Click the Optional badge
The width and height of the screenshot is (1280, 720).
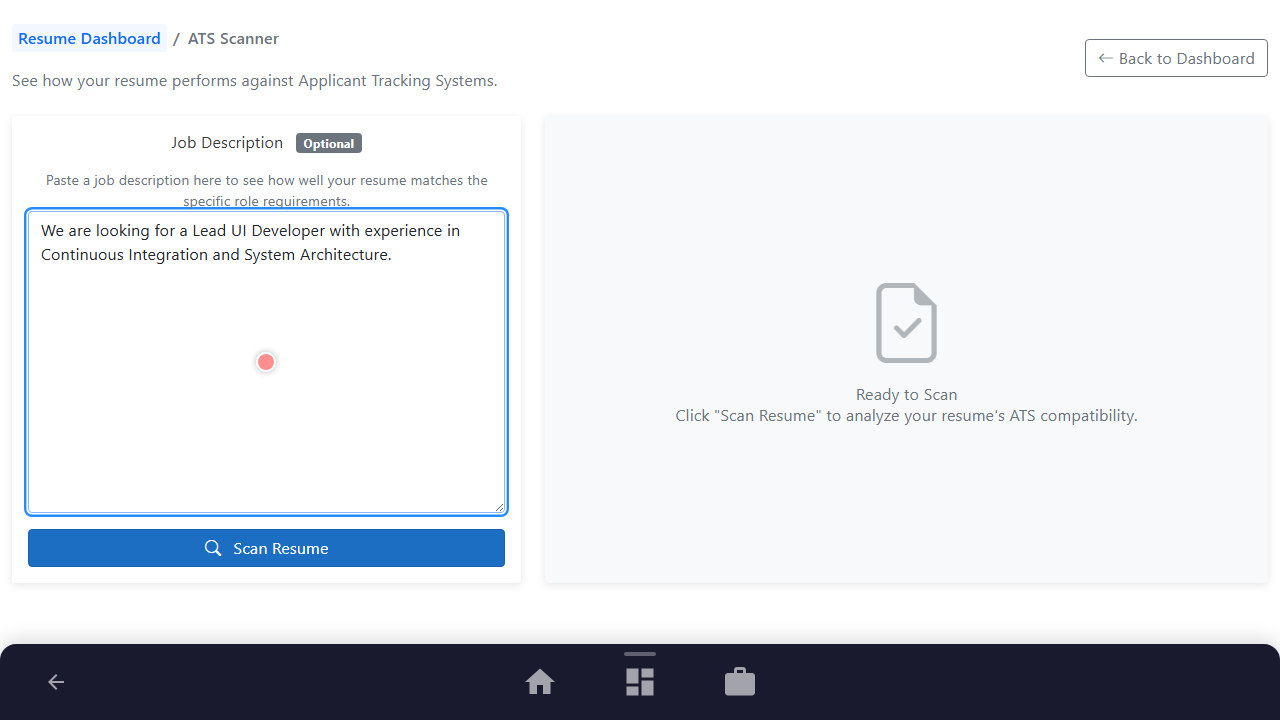click(x=329, y=143)
